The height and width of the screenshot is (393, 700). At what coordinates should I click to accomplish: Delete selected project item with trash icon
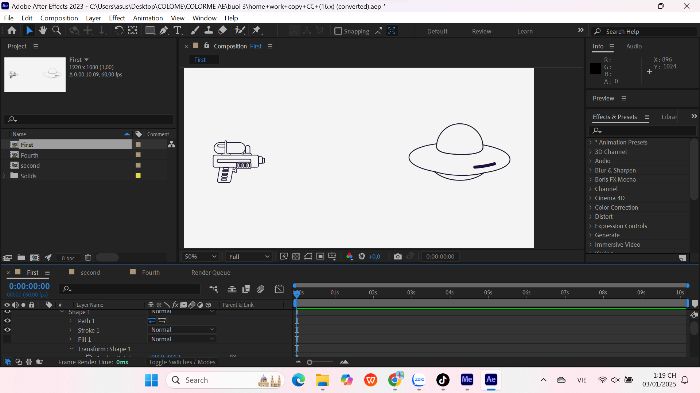click(88, 258)
